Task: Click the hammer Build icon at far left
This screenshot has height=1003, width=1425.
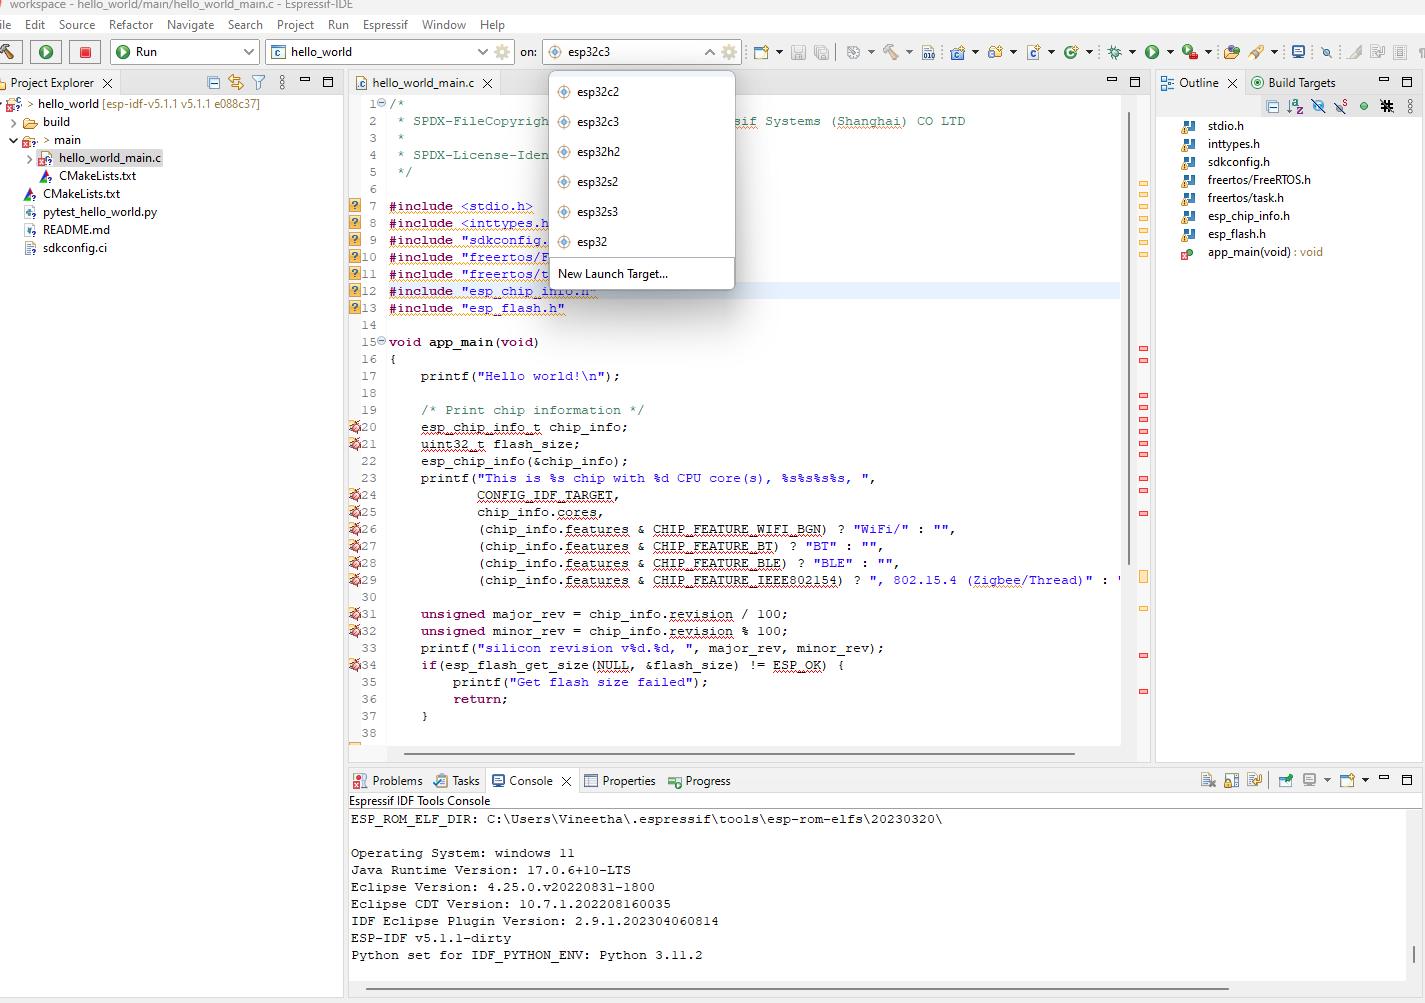Action: pyautogui.click(x=7, y=52)
